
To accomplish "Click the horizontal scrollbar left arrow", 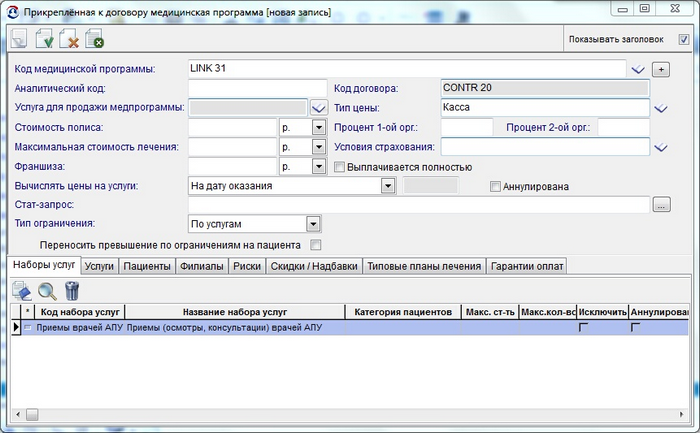I will click(x=18, y=415).
